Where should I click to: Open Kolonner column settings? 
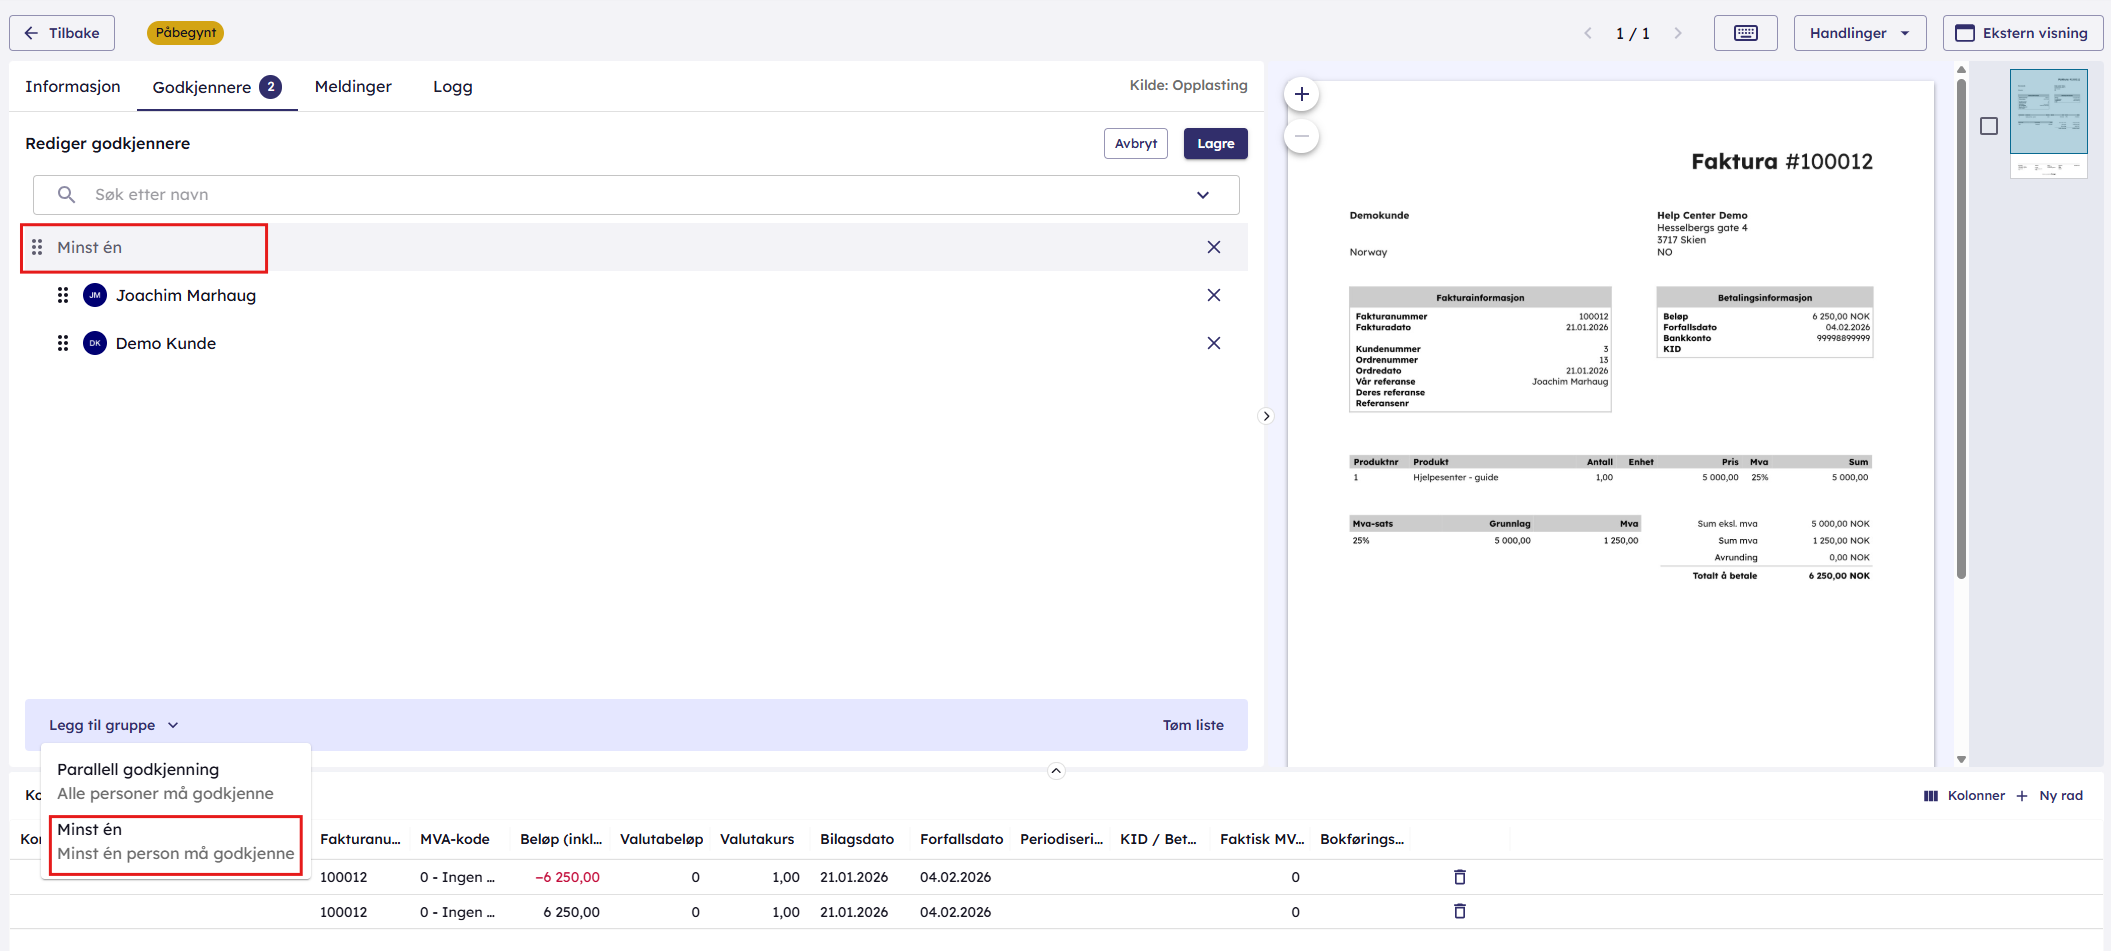(x=1964, y=796)
